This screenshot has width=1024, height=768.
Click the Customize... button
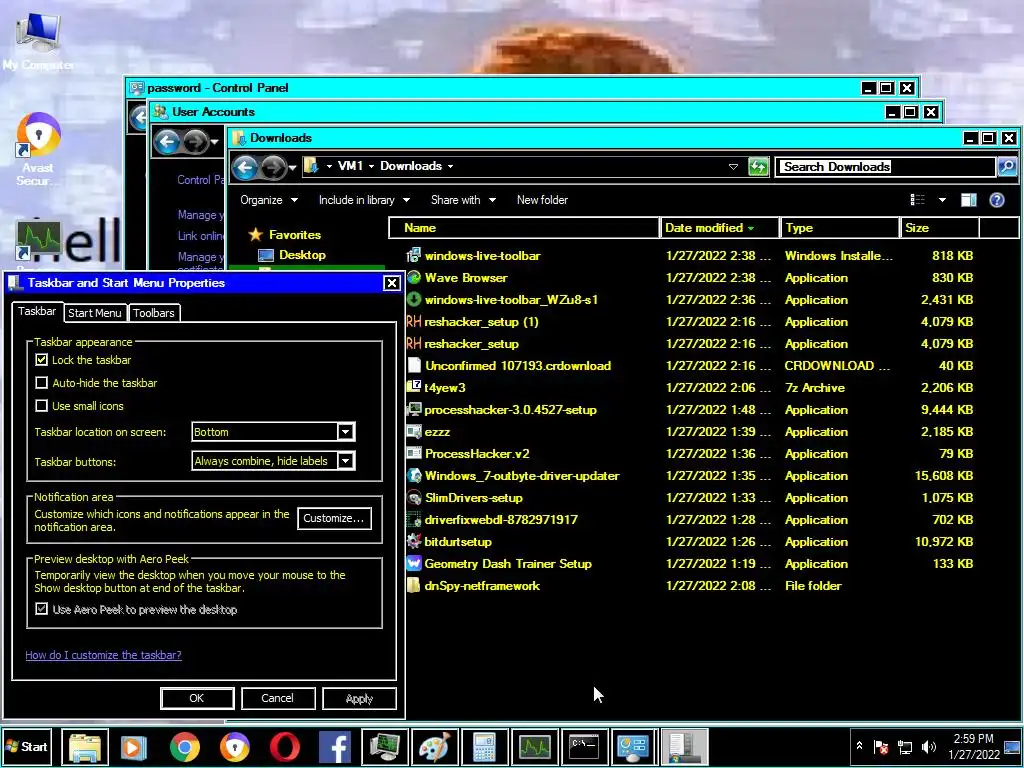tap(334, 518)
